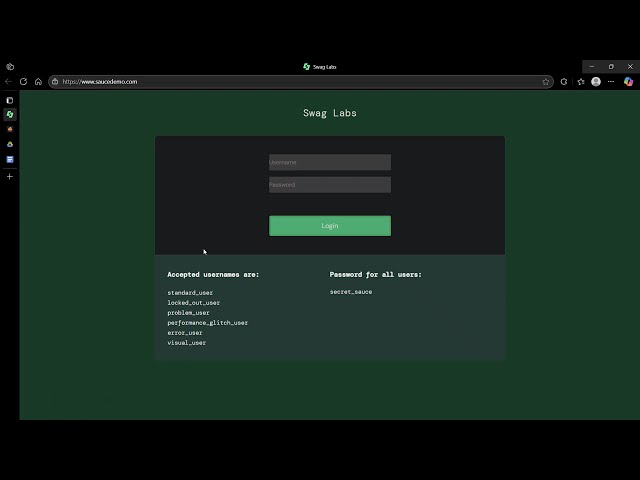View site info lock icon

pyautogui.click(x=55, y=82)
